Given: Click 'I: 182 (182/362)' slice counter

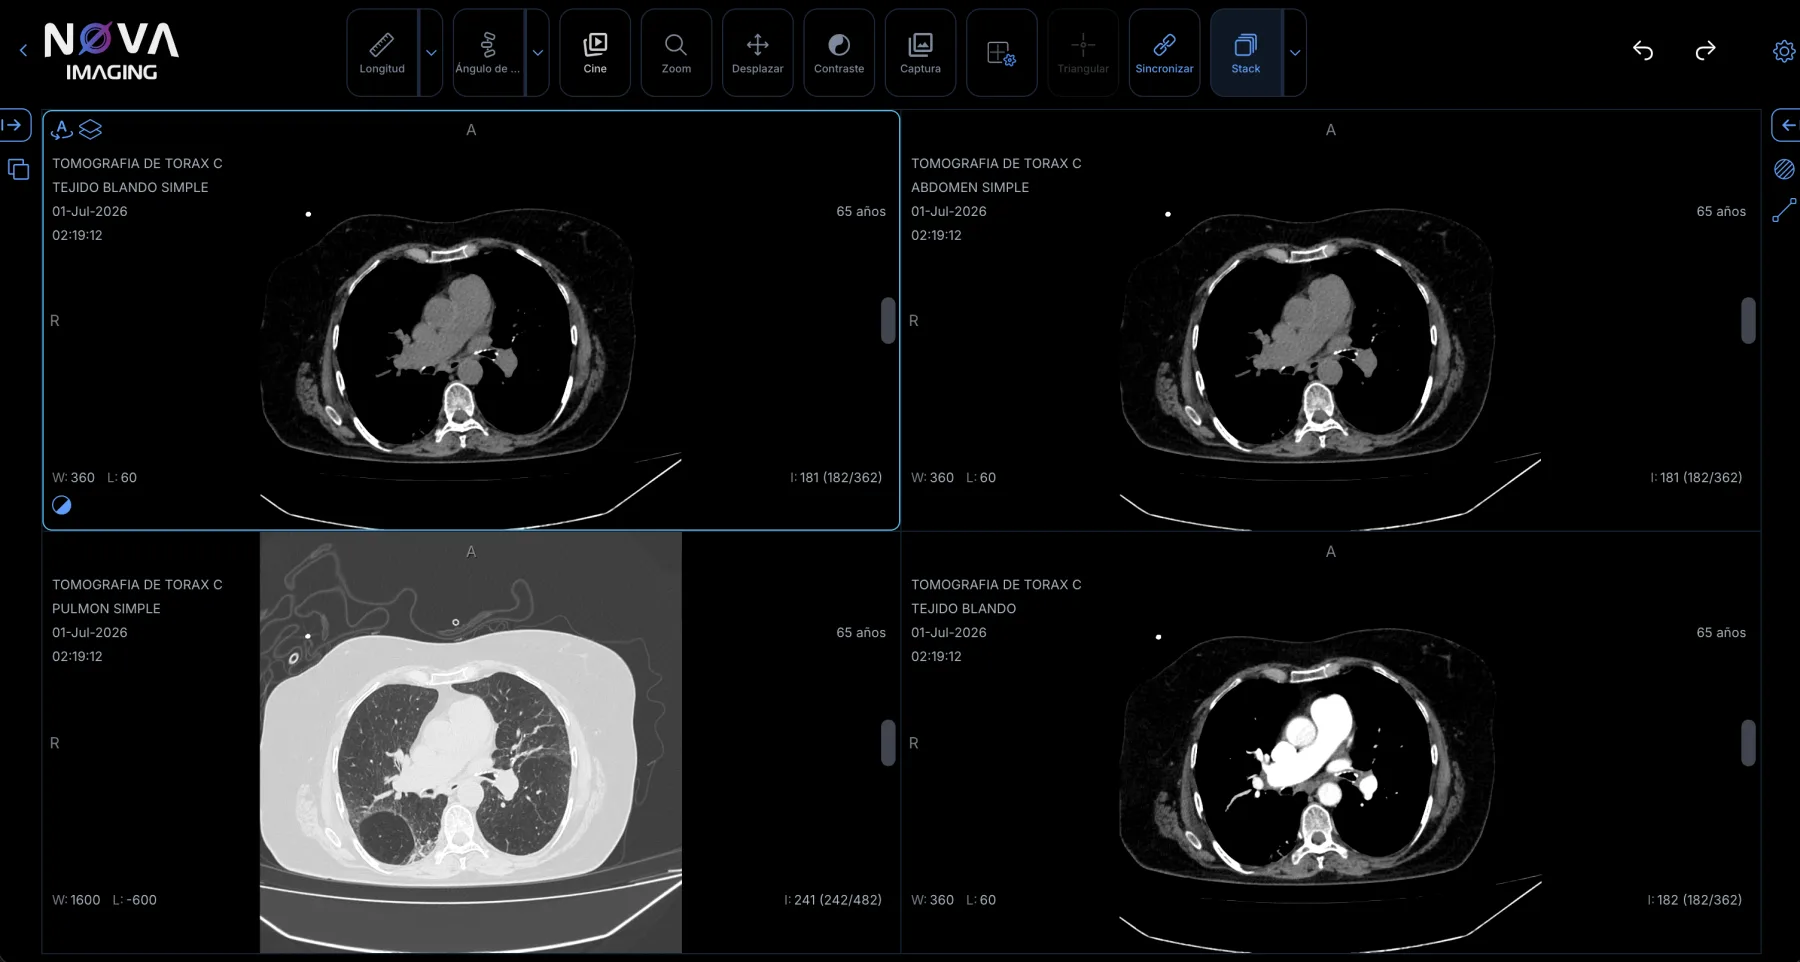Looking at the screenshot, I should (1695, 900).
